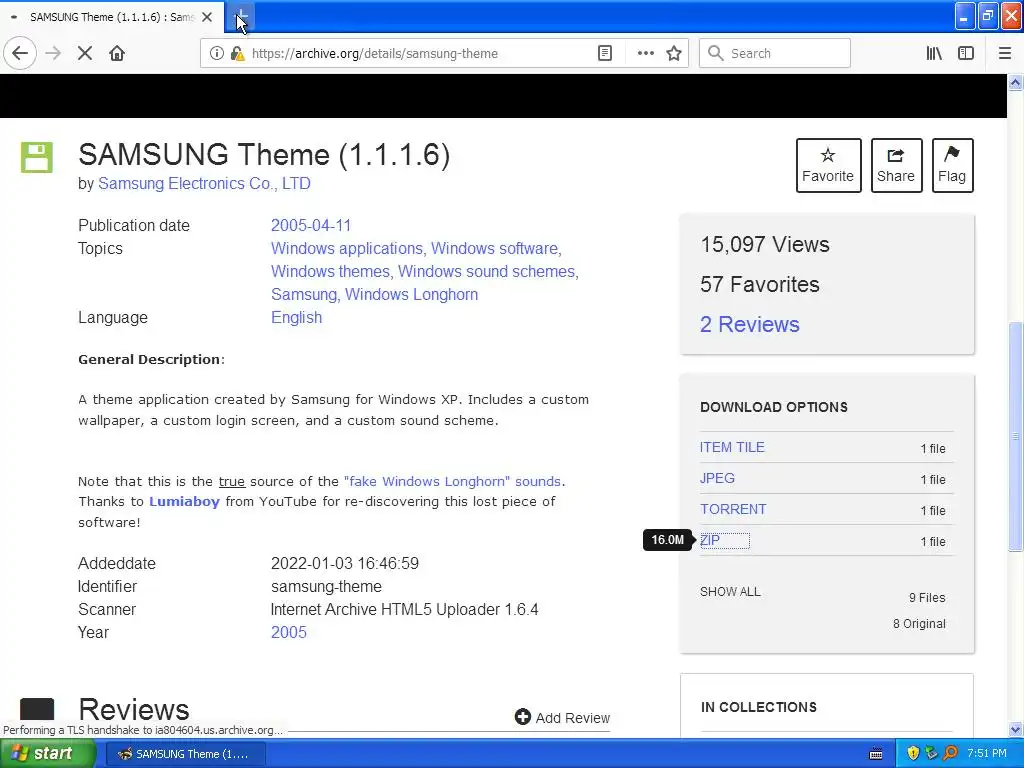1024x768 pixels.
Task: Click the page scrollbar up arrow
Action: click(1015, 82)
